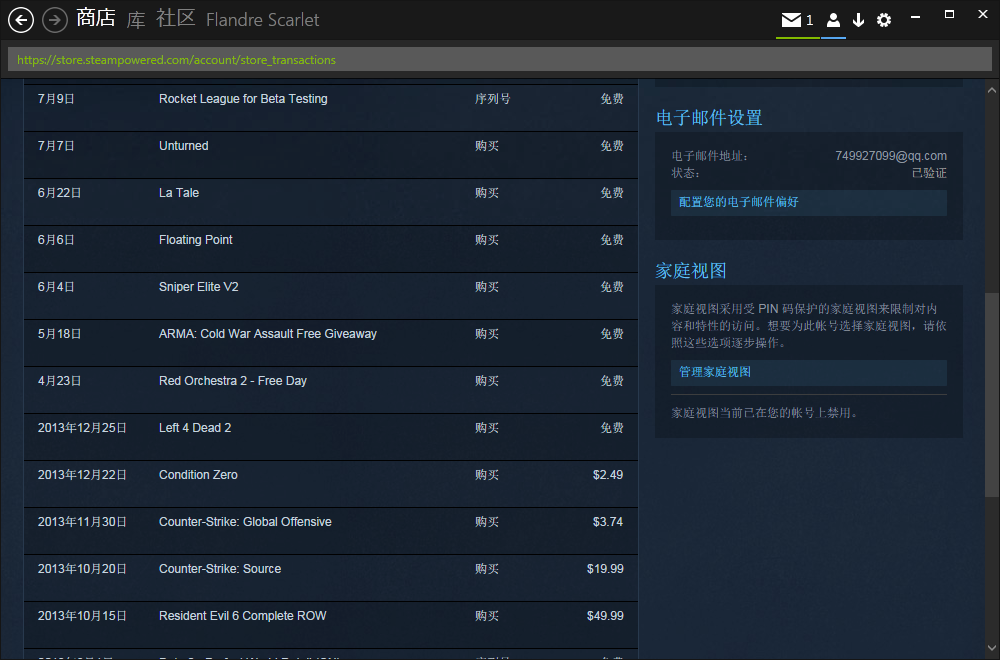Open the 社区 community tab

(175, 18)
